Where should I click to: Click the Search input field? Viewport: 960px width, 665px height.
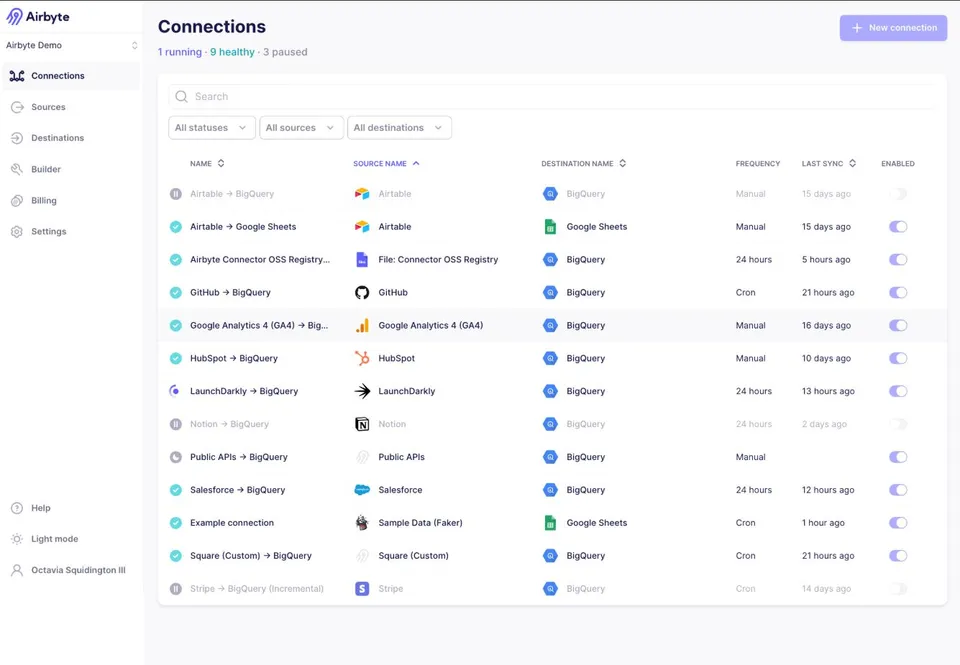coord(552,97)
